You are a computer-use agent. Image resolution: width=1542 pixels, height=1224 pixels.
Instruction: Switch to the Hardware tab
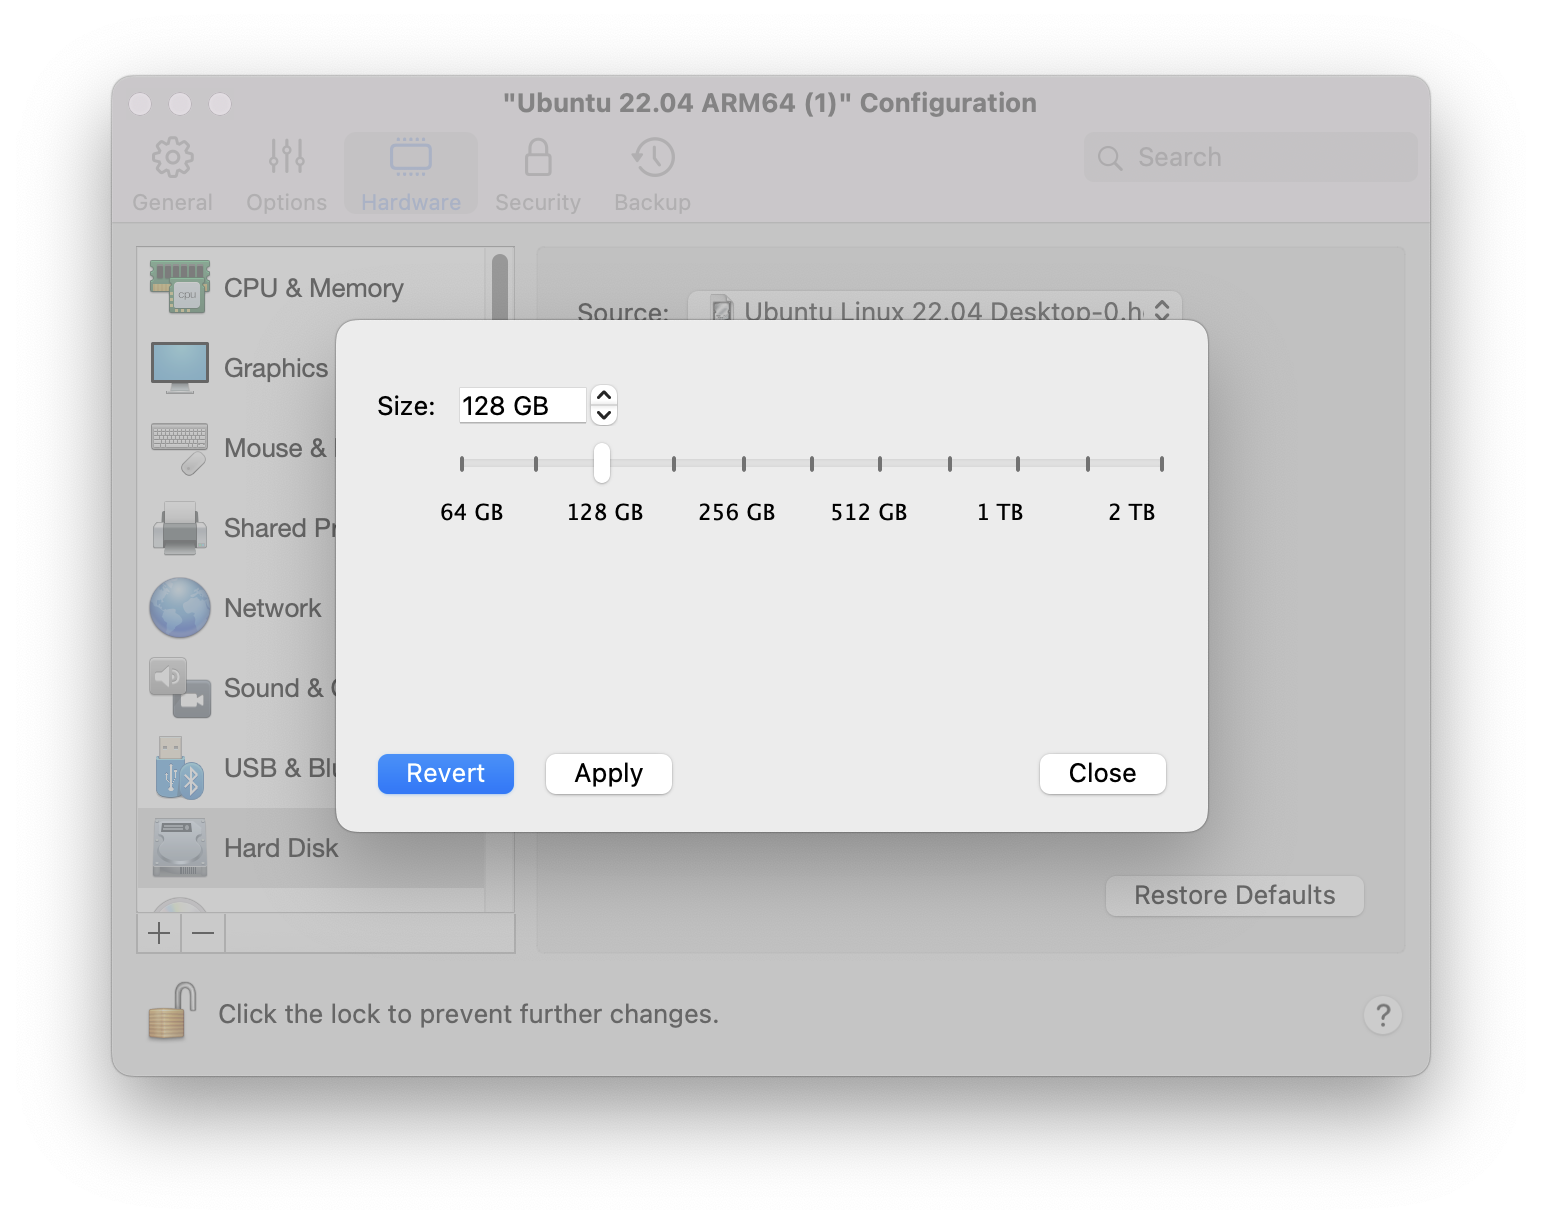[411, 175]
